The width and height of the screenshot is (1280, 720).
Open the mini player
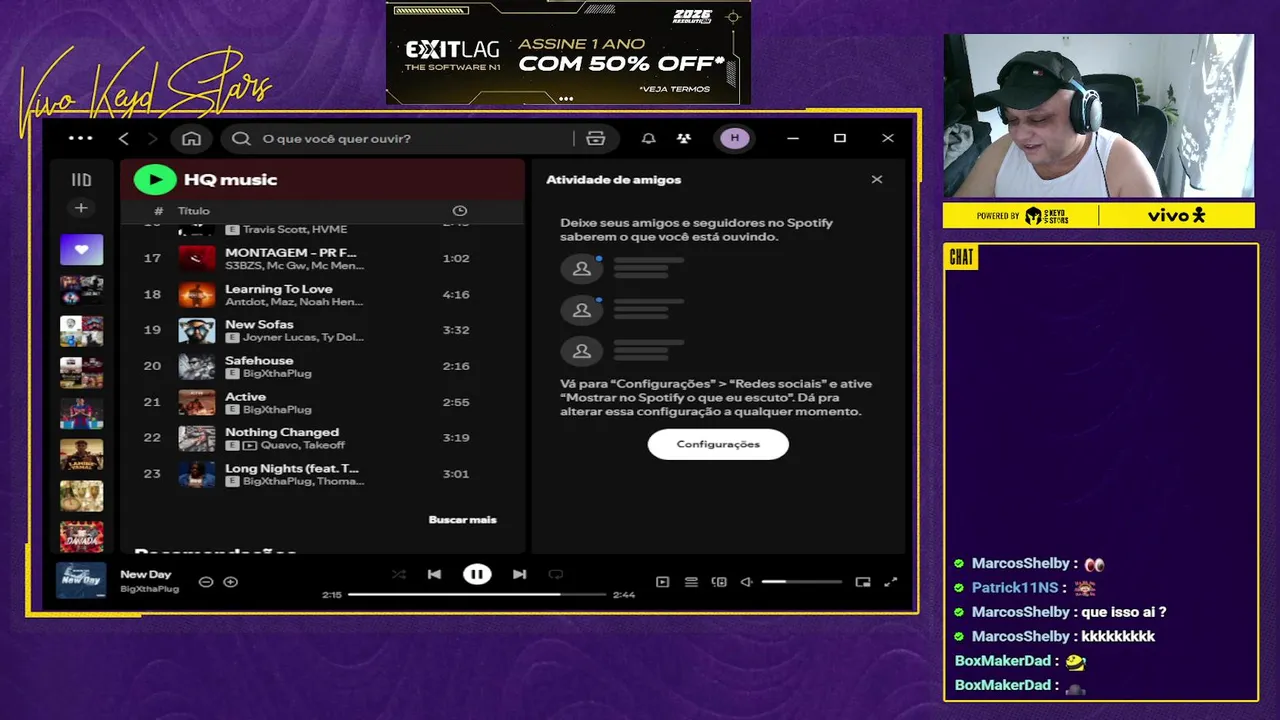click(863, 582)
